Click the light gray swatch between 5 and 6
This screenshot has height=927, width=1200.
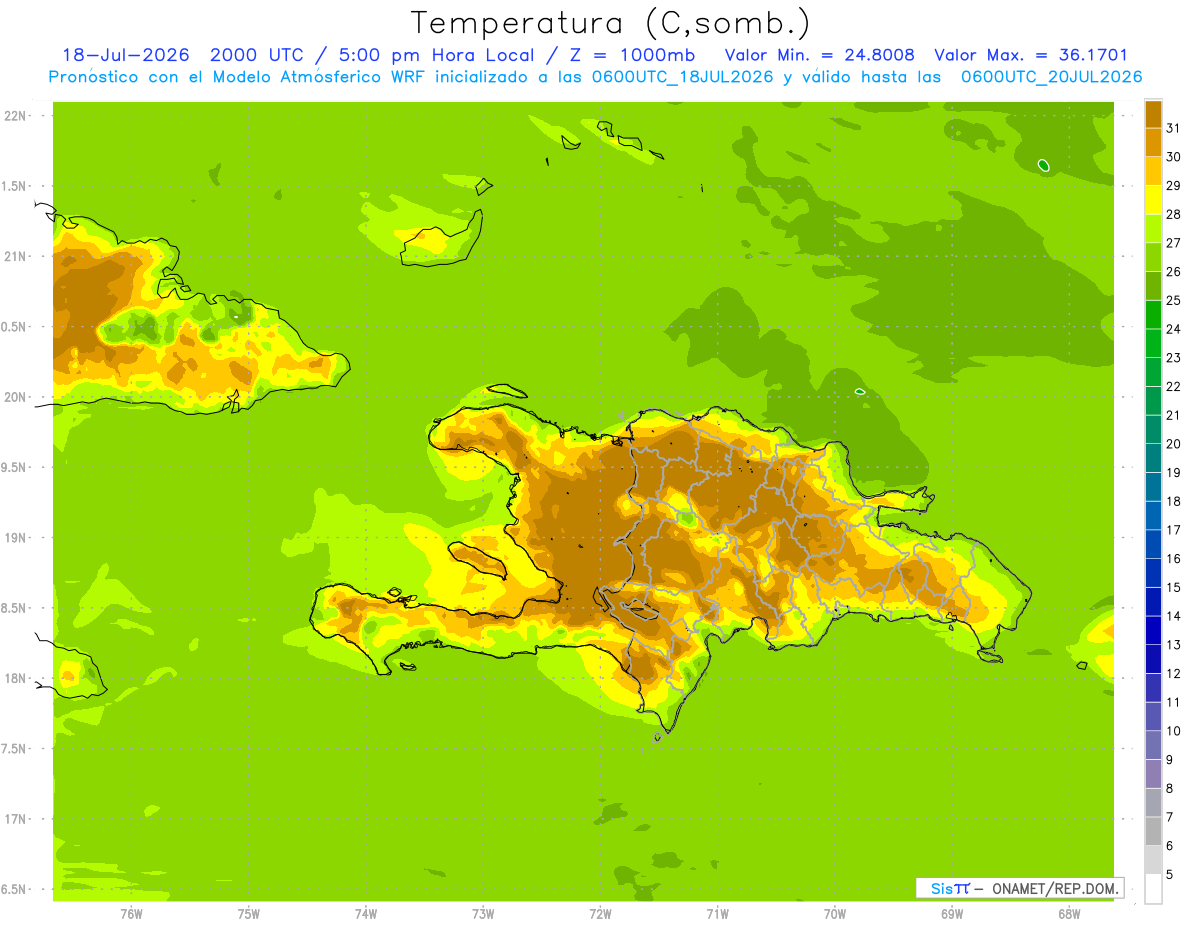[1153, 860]
